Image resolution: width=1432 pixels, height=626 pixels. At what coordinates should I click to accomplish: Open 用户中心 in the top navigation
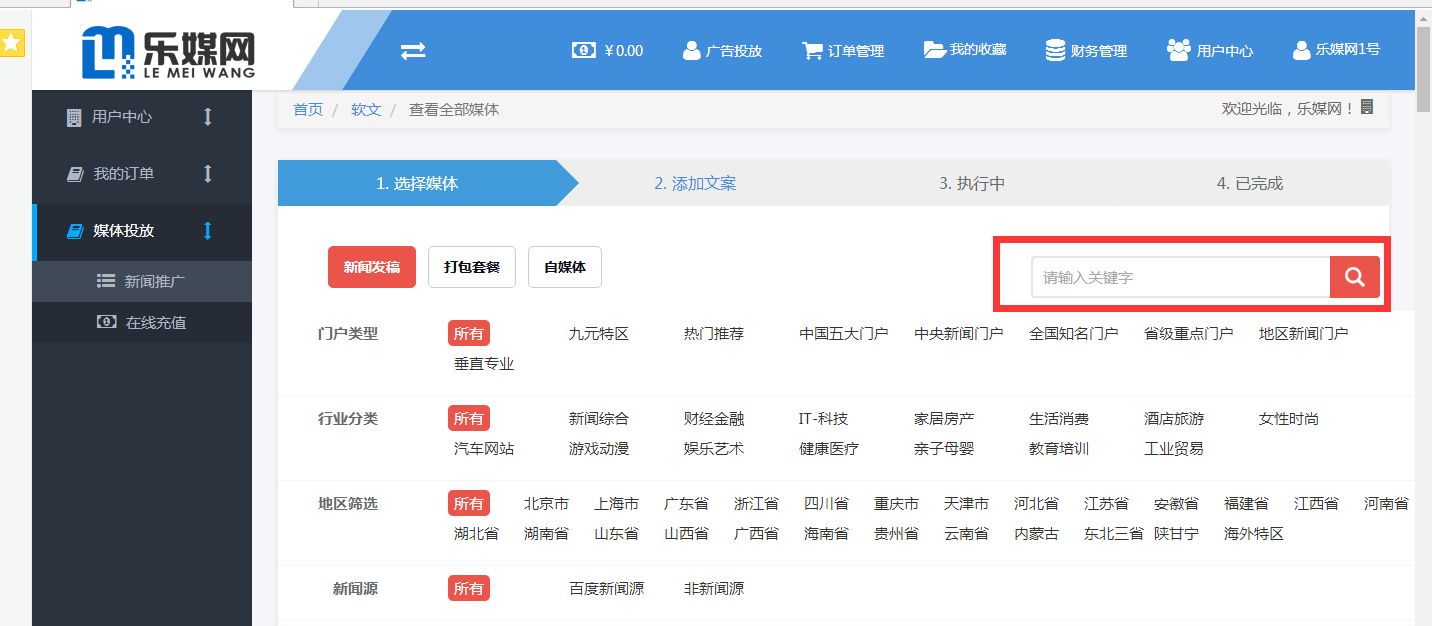click(x=1210, y=50)
